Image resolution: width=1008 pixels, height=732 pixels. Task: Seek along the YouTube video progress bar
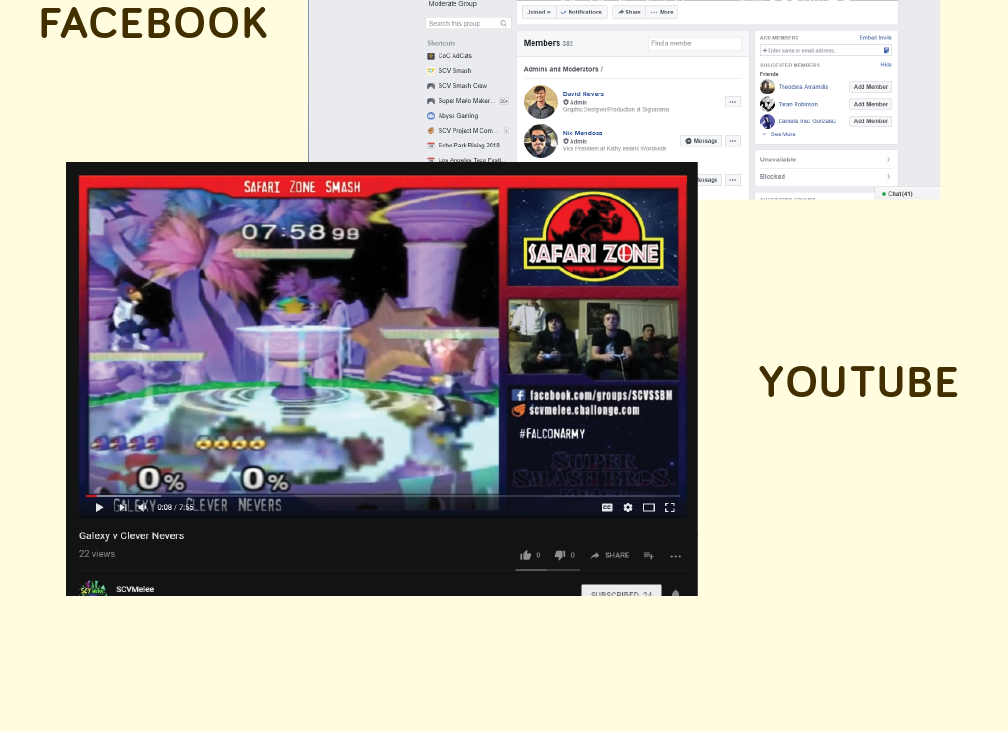point(382,495)
